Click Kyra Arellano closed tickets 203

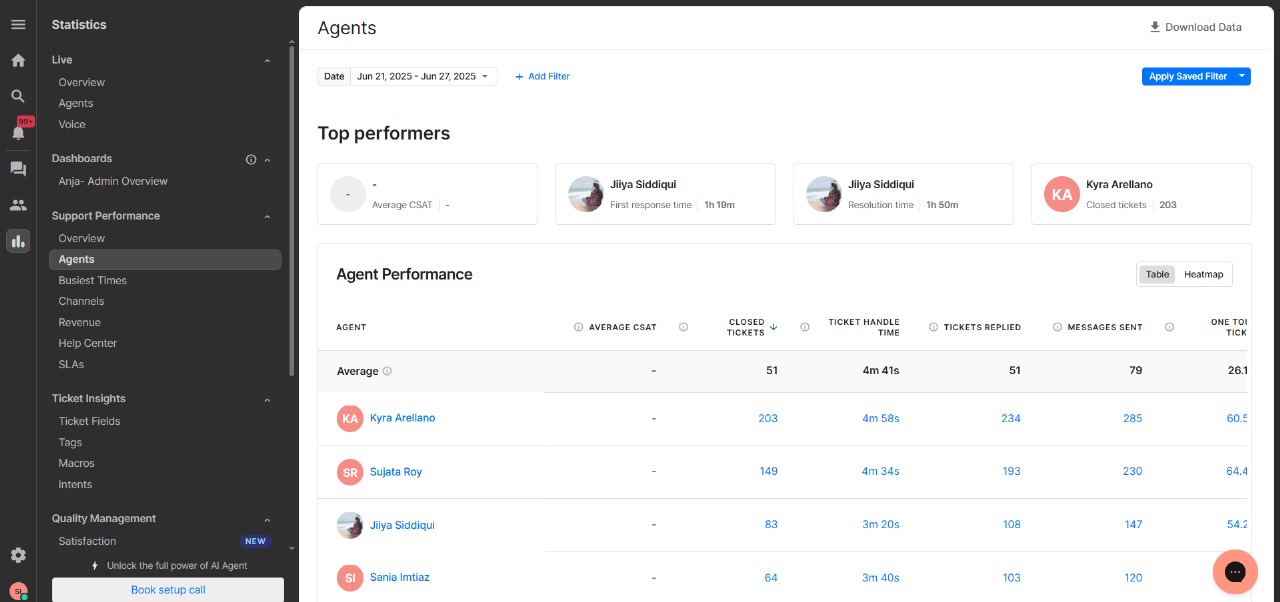pyautogui.click(x=768, y=418)
